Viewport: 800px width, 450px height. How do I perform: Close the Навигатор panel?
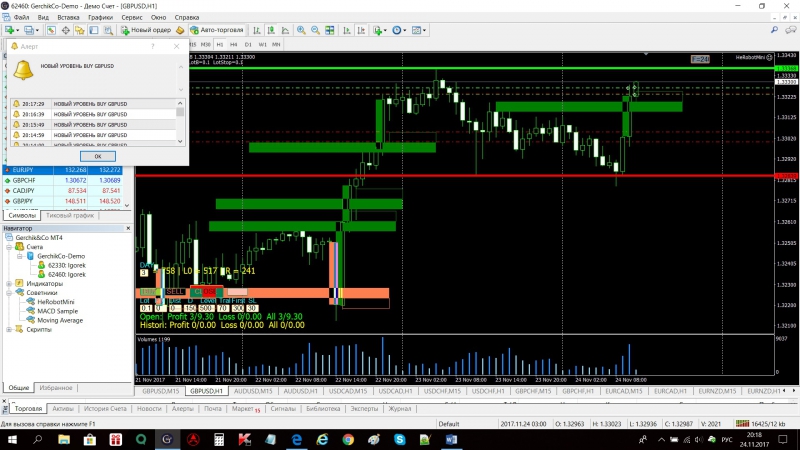tap(128, 229)
